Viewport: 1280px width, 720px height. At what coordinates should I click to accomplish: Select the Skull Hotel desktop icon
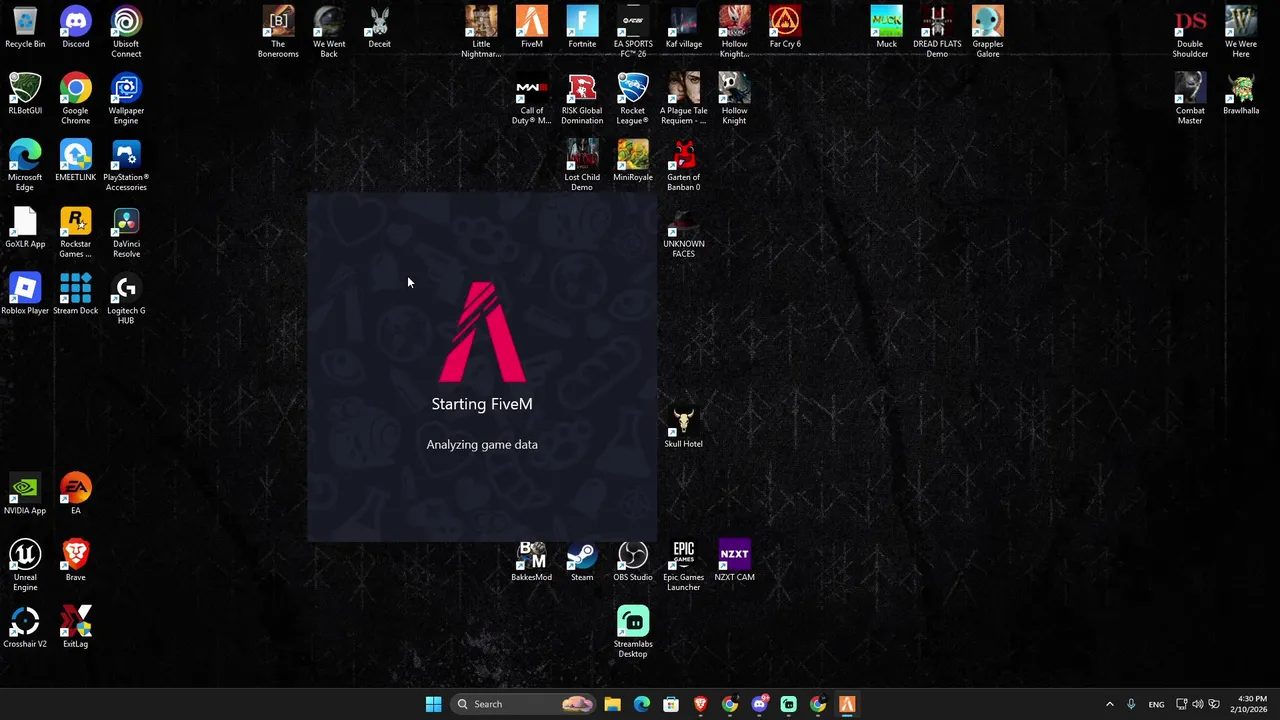tap(683, 428)
